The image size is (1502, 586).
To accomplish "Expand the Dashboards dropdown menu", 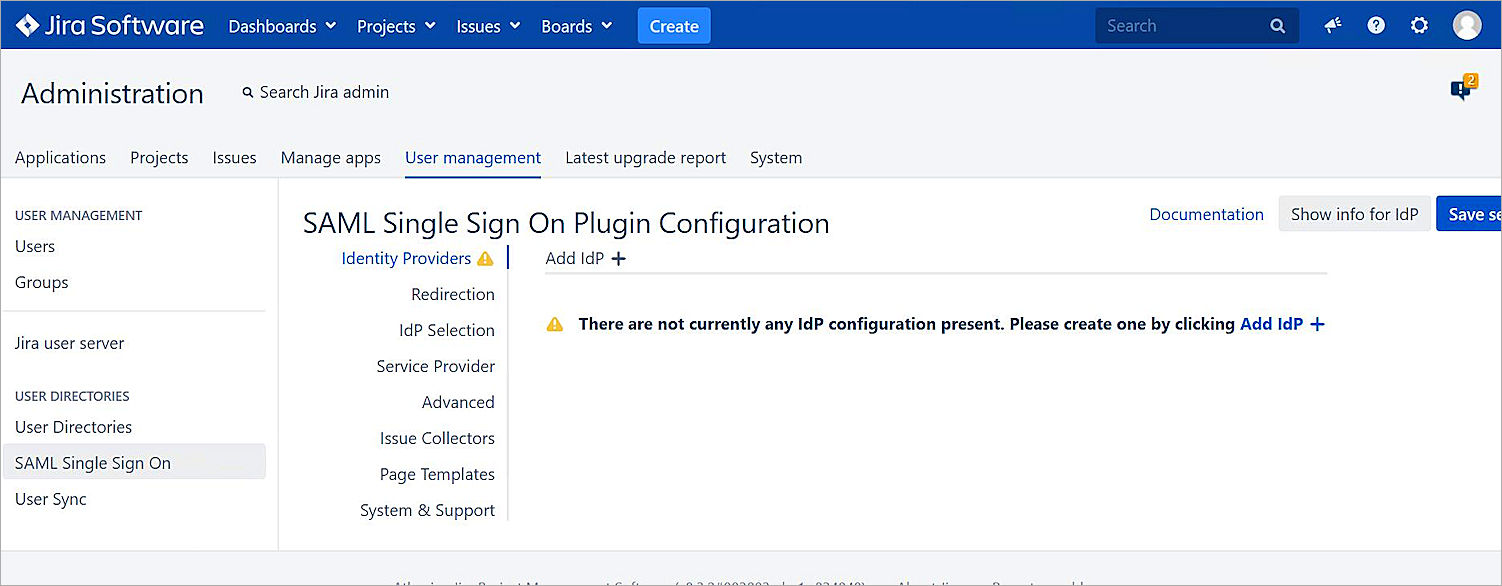I will 282,26.
